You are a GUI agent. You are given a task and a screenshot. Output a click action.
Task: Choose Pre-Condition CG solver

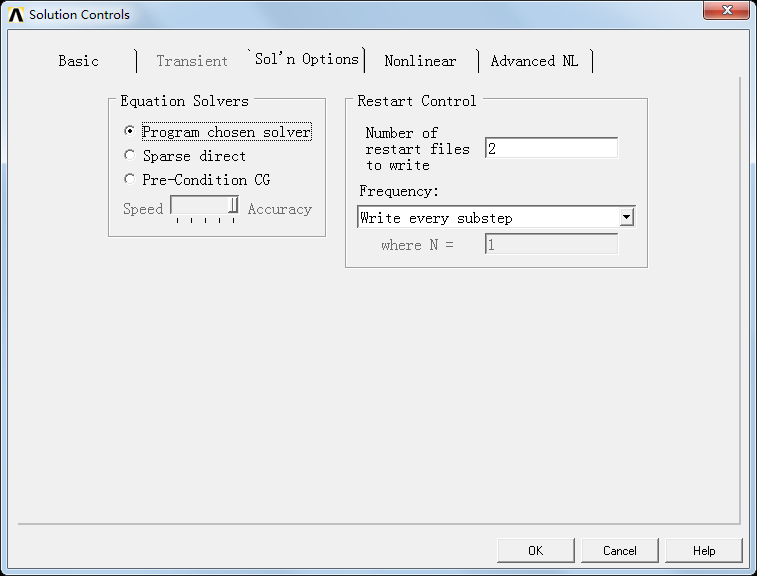130,179
